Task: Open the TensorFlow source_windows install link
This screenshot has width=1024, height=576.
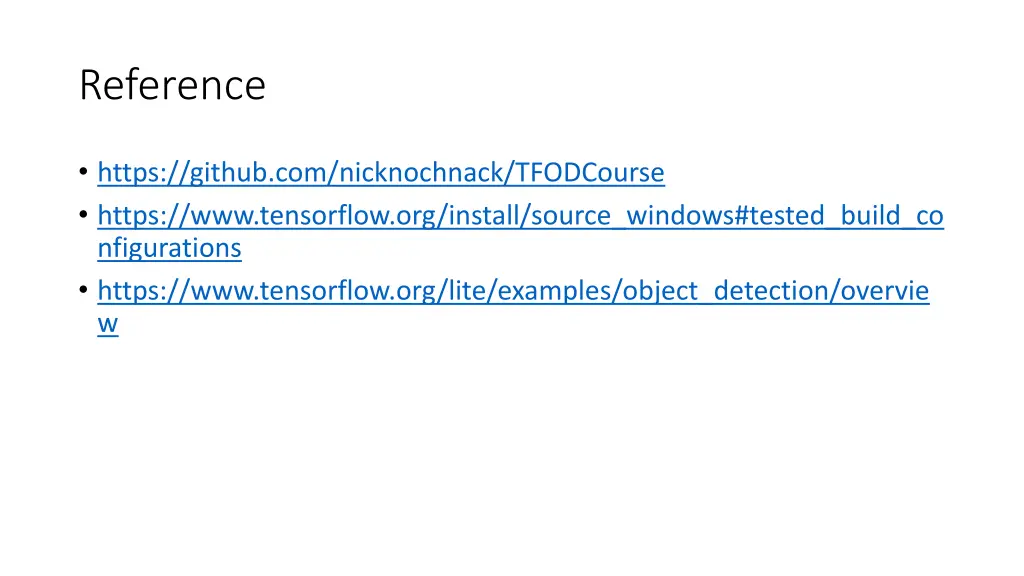Action: click(x=520, y=216)
